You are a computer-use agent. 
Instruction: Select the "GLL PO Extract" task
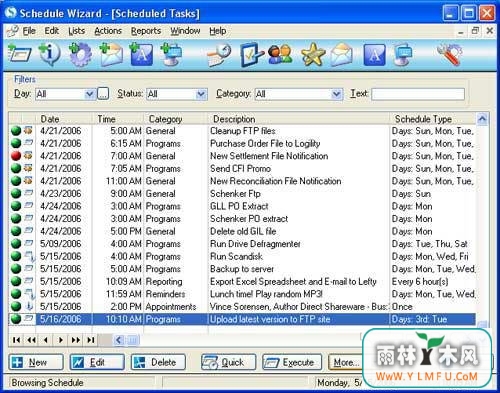pos(242,206)
